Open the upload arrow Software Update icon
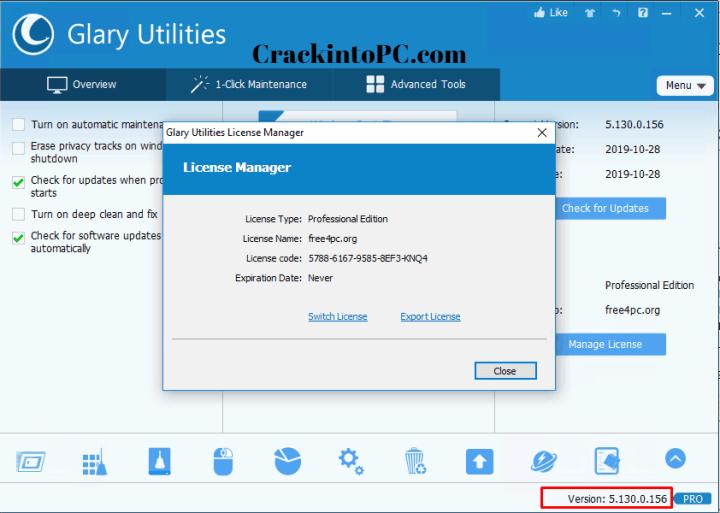This screenshot has width=720, height=513. (479, 462)
